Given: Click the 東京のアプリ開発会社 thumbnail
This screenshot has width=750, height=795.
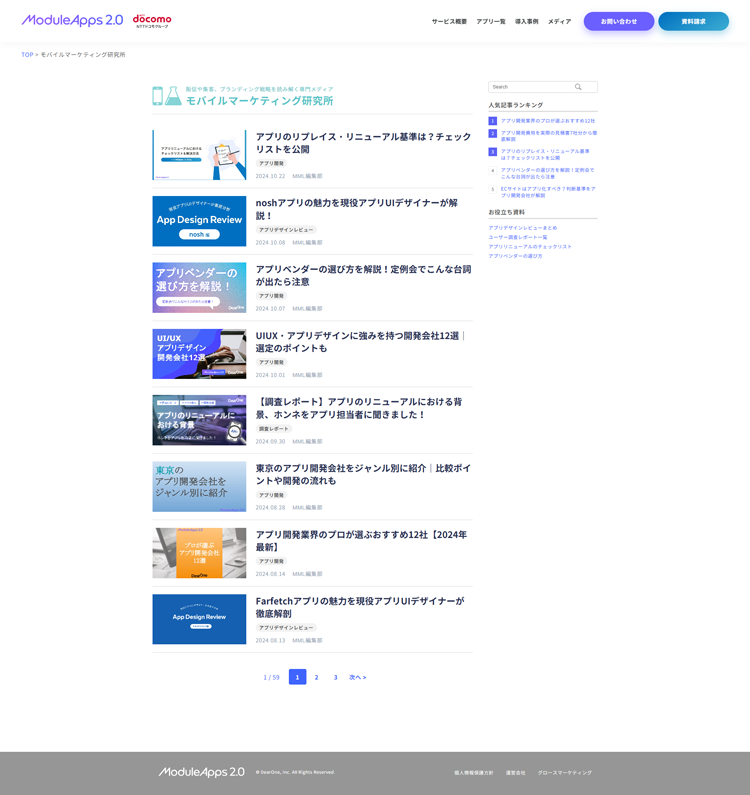Looking at the screenshot, I should [199, 487].
